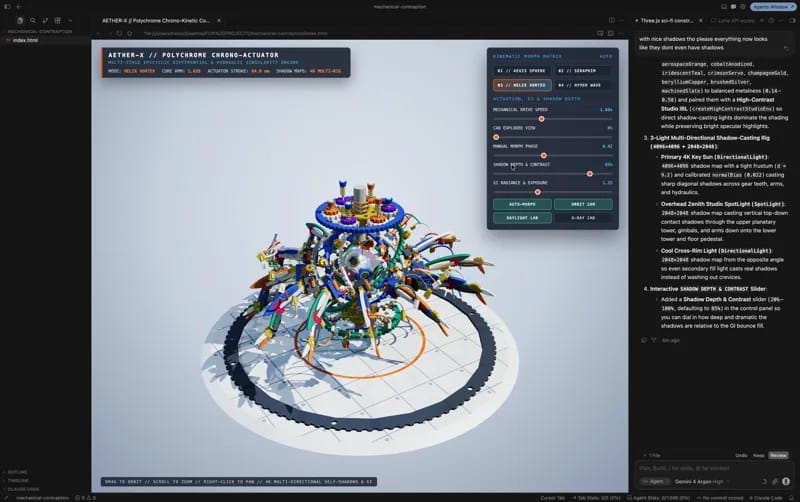This screenshot has height=502, width=800.
Task: Click the notifications bell in status bar
Action: (x=791, y=498)
